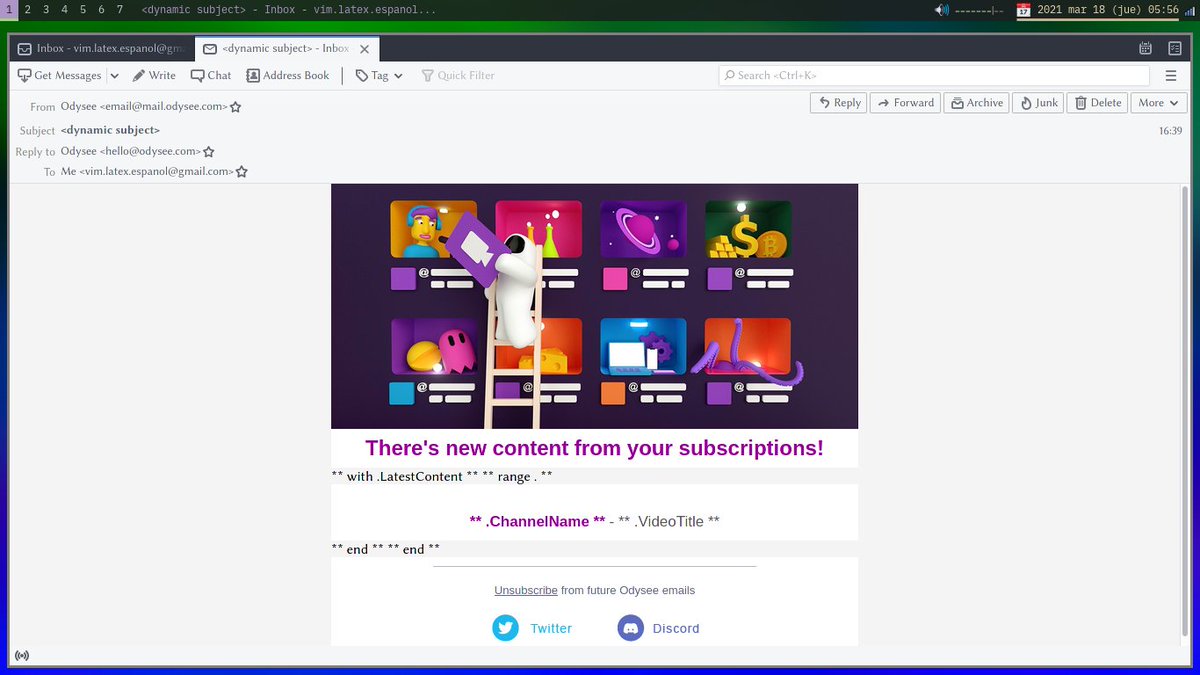Viewport: 1200px width, 675px height.
Task: Click the Twitter bird icon
Action: [505, 628]
